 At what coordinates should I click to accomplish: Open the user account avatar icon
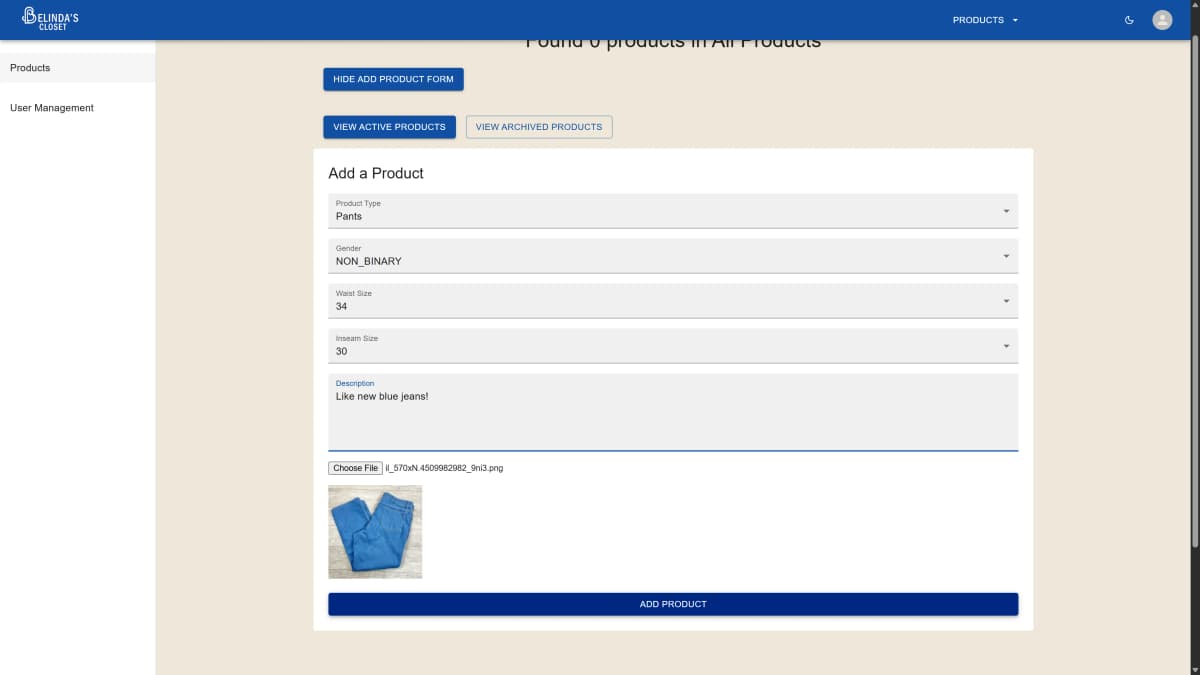pyautogui.click(x=1162, y=20)
